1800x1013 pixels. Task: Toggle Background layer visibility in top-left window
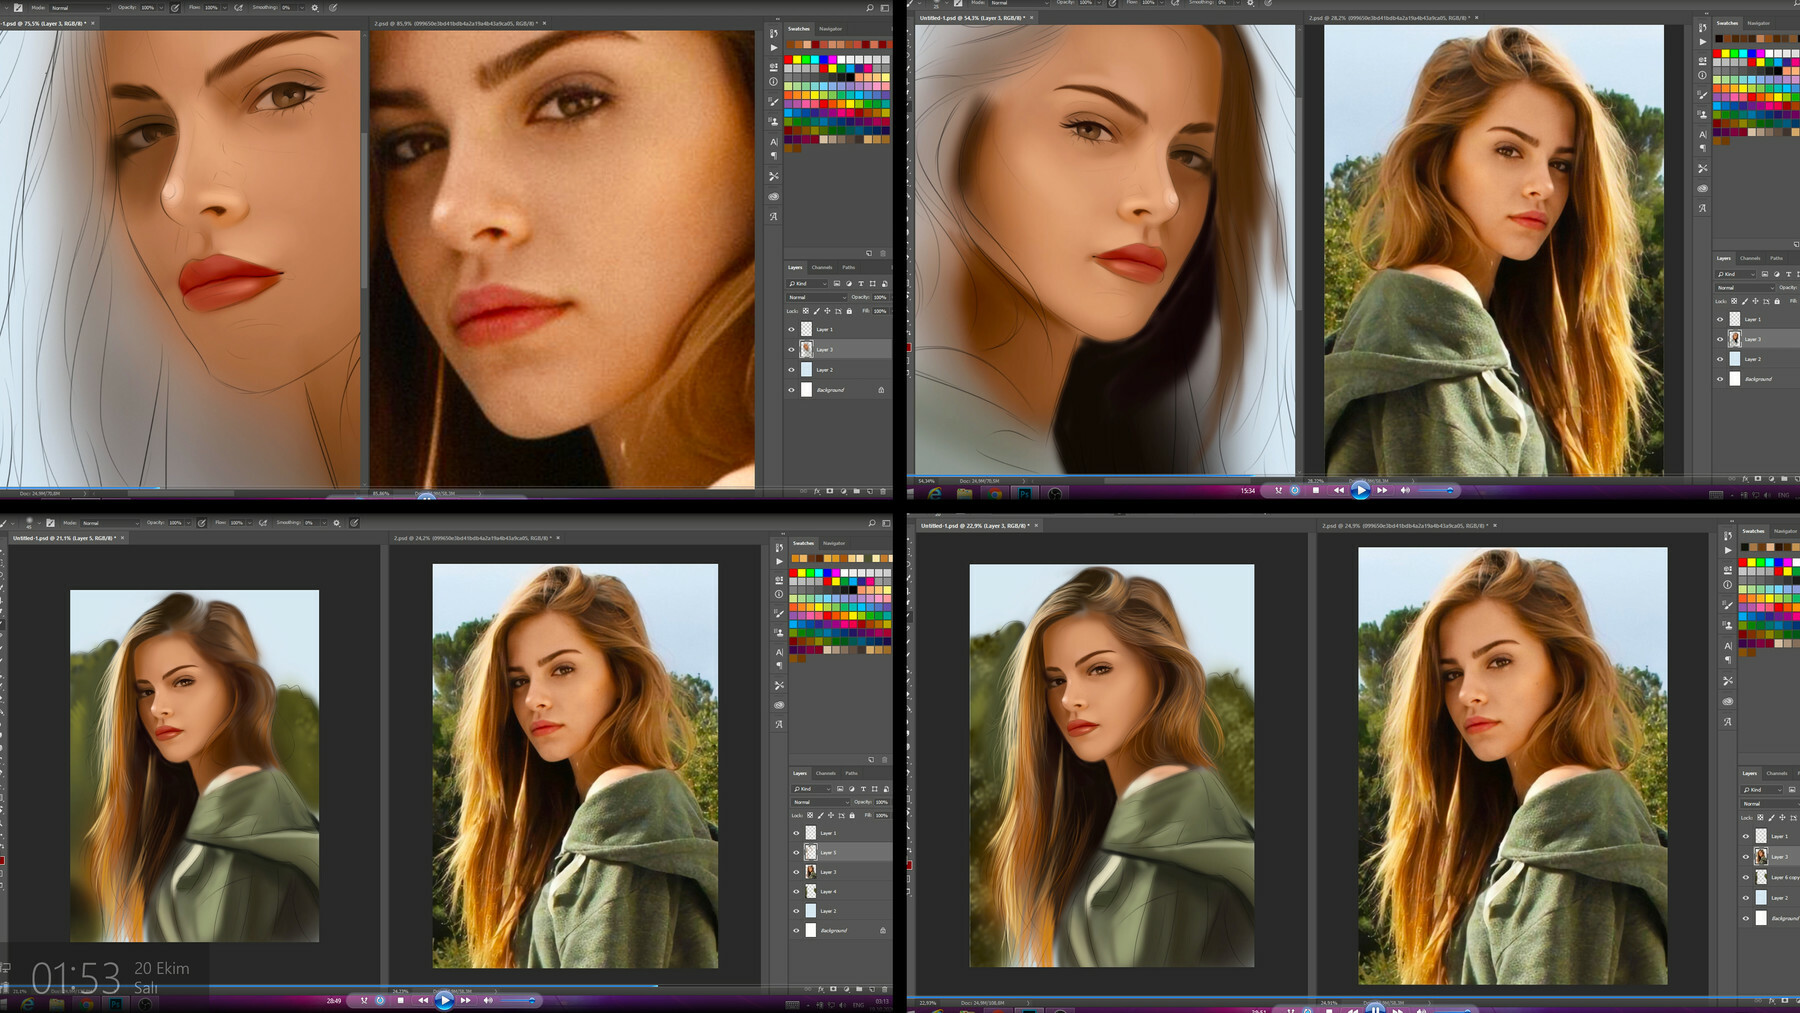tap(792, 390)
